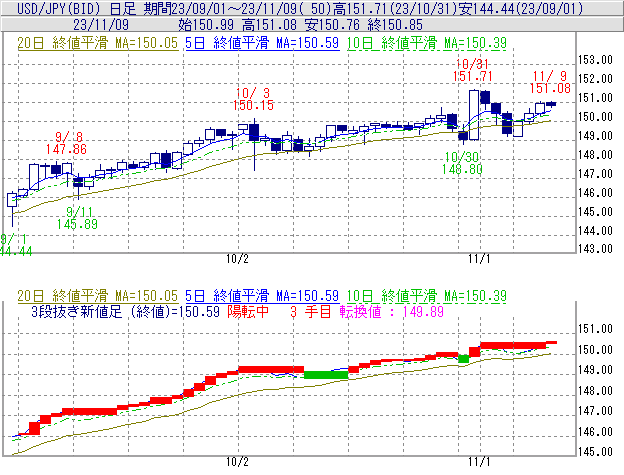Screen dimensions: 624x475
Task: Click the 10/30 148.80 low annotation
Action: 462,163
